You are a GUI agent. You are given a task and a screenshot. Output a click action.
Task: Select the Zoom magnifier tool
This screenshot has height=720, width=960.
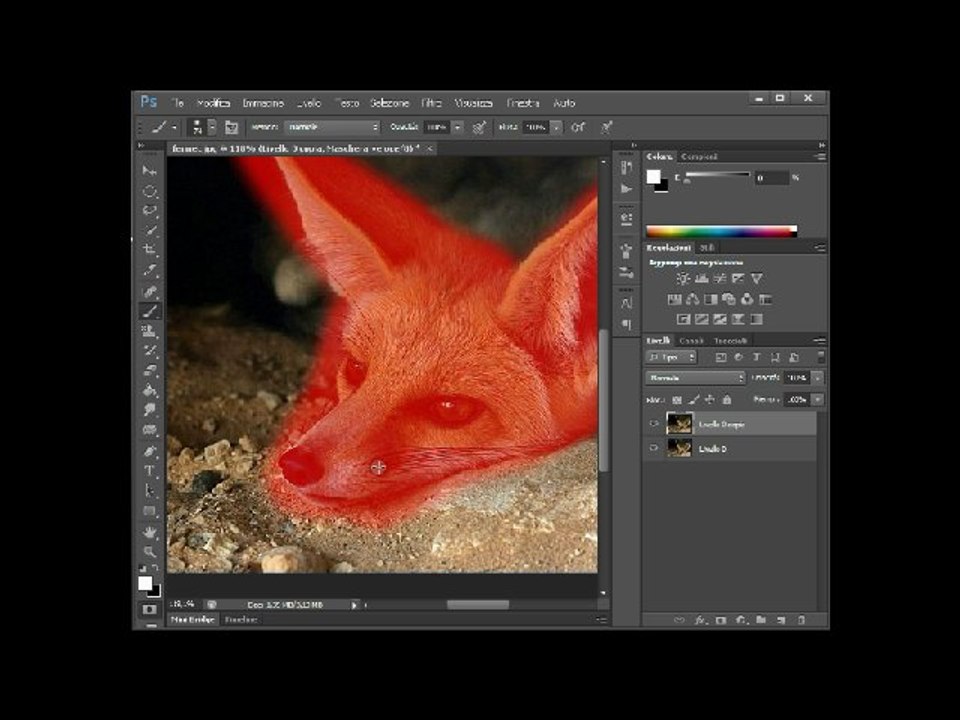pos(149,552)
